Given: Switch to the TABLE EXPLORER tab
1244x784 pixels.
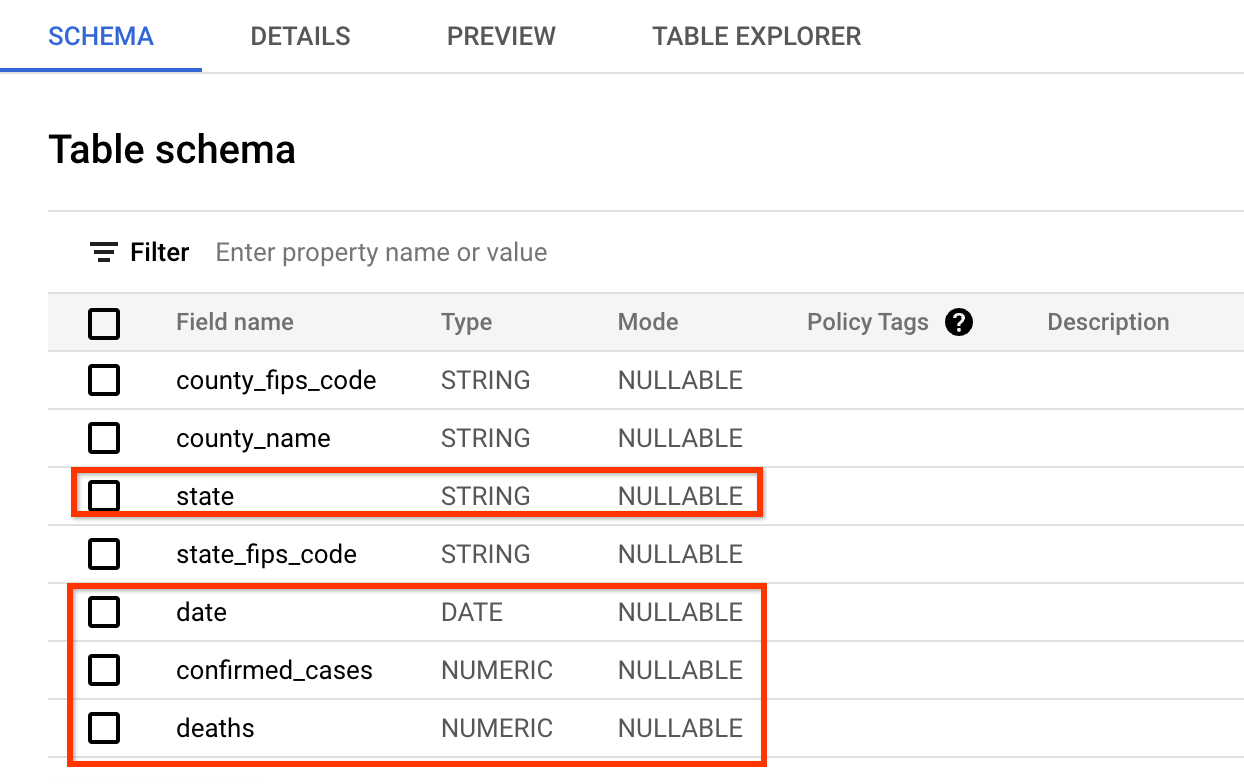Looking at the screenshot, I should pyautogui.click(x=756, y=36).
